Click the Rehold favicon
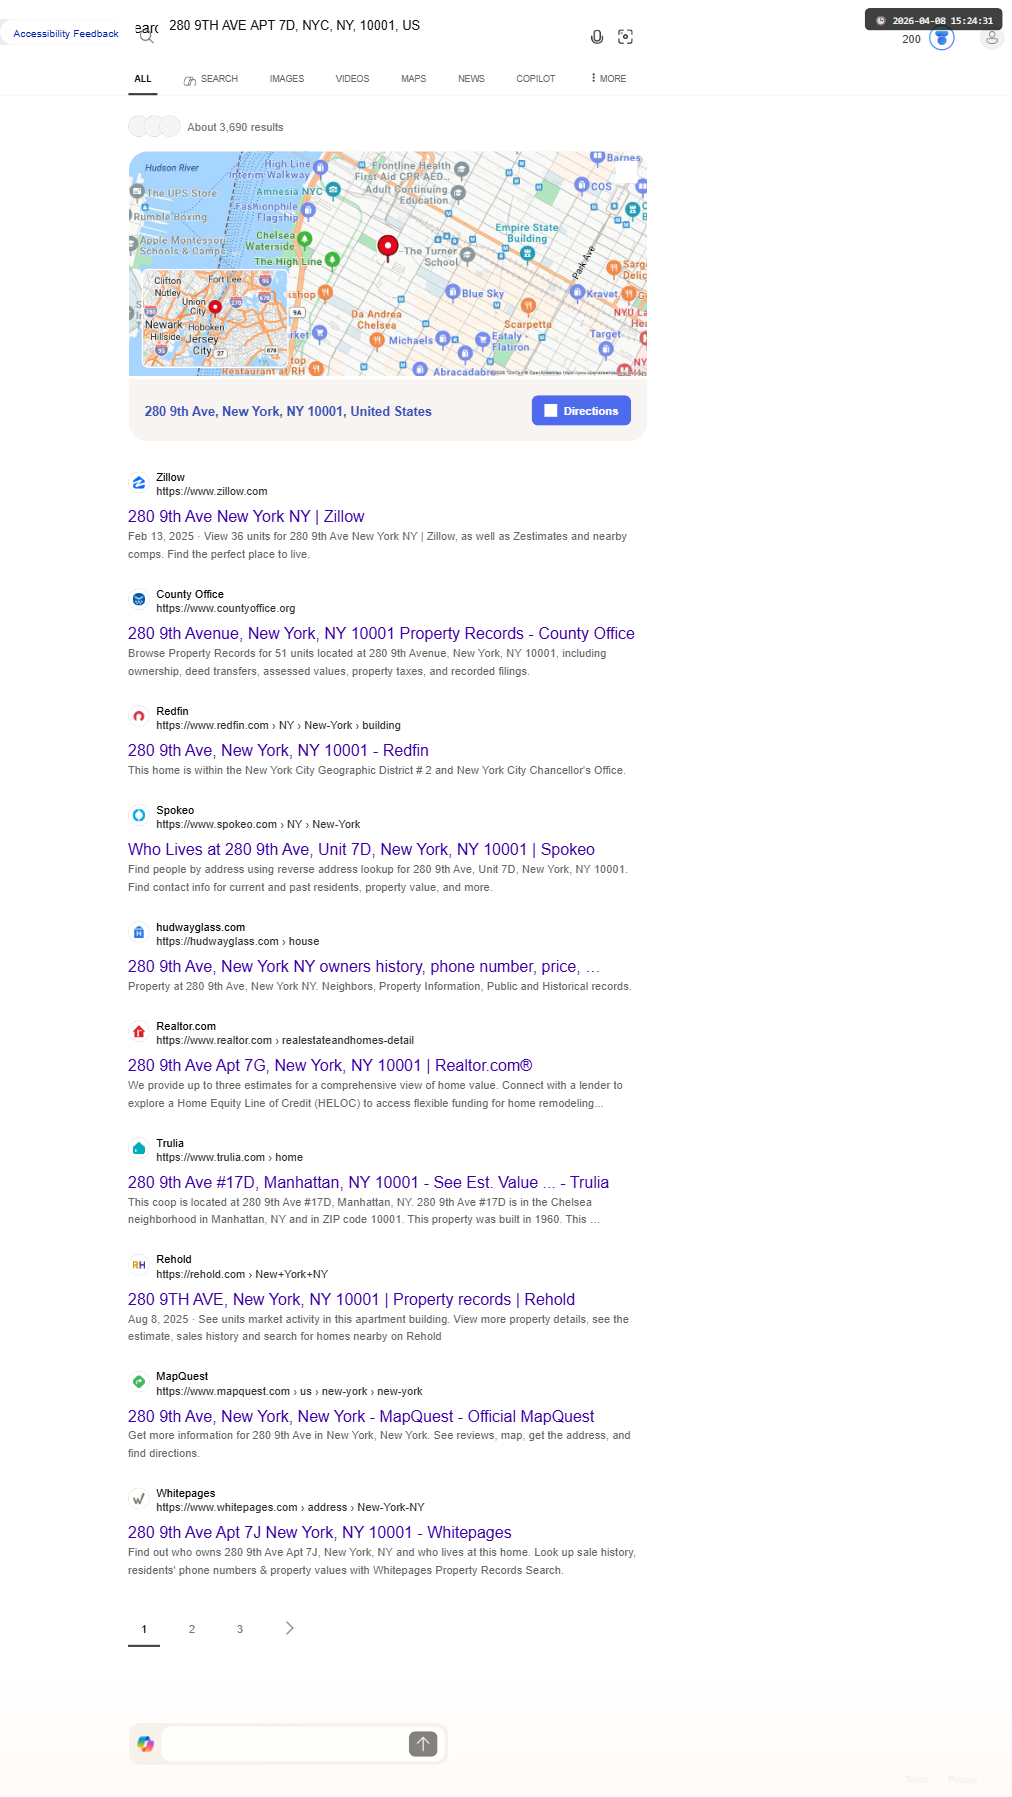Image resolution: width=1012 pixels, height=1797 pixels. pos(139,1265)
